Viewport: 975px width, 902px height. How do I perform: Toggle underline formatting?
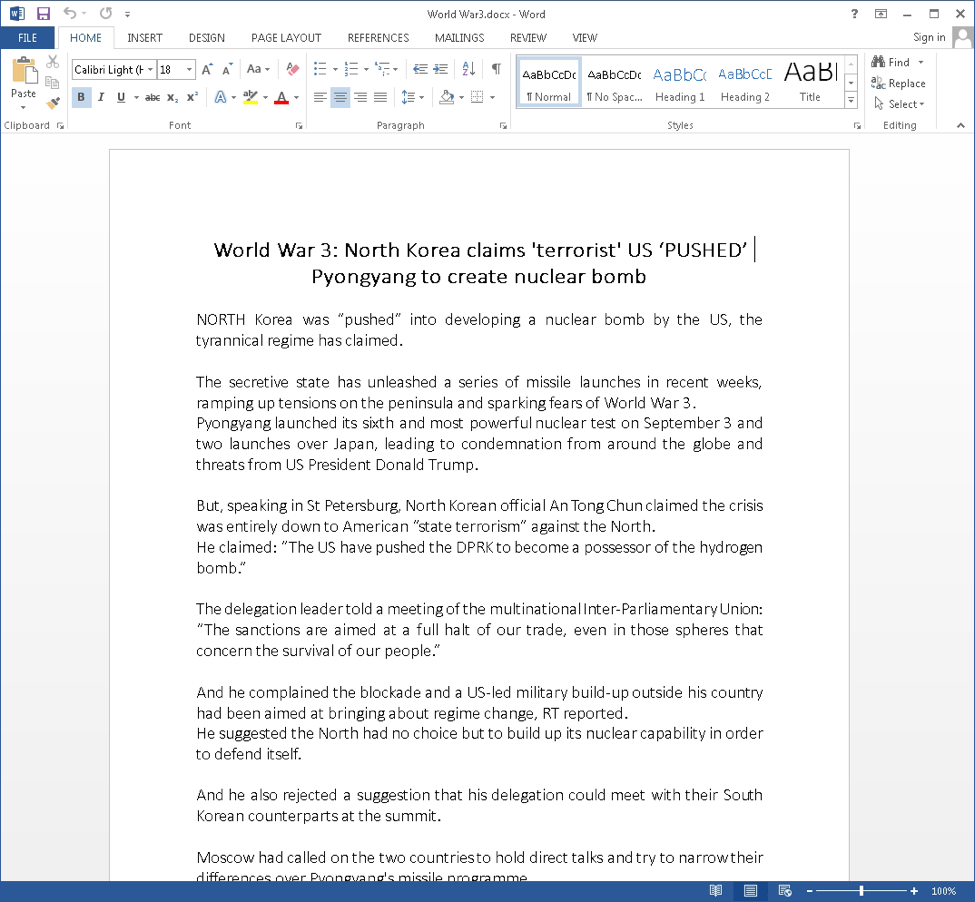121,98
